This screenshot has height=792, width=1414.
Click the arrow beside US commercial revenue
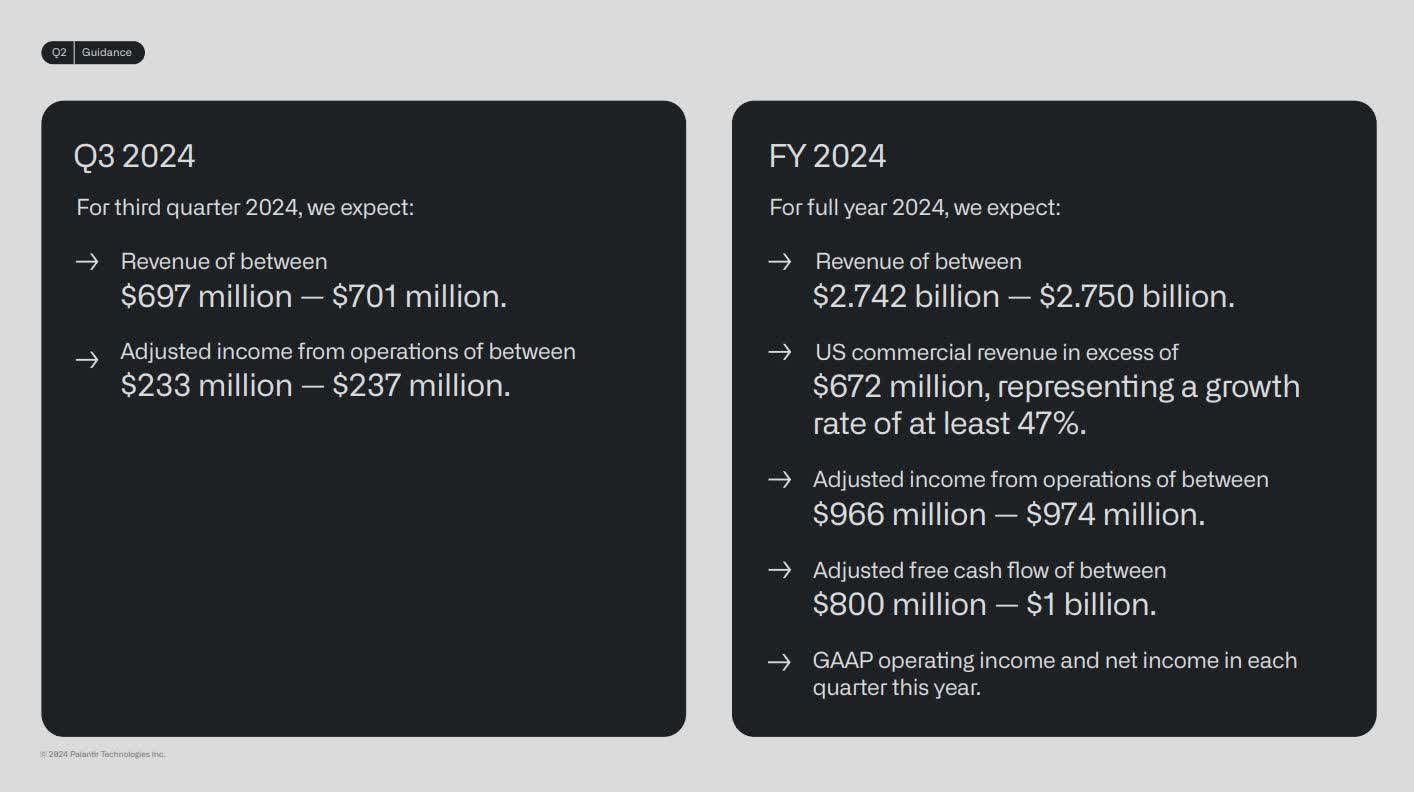(780, 352)
